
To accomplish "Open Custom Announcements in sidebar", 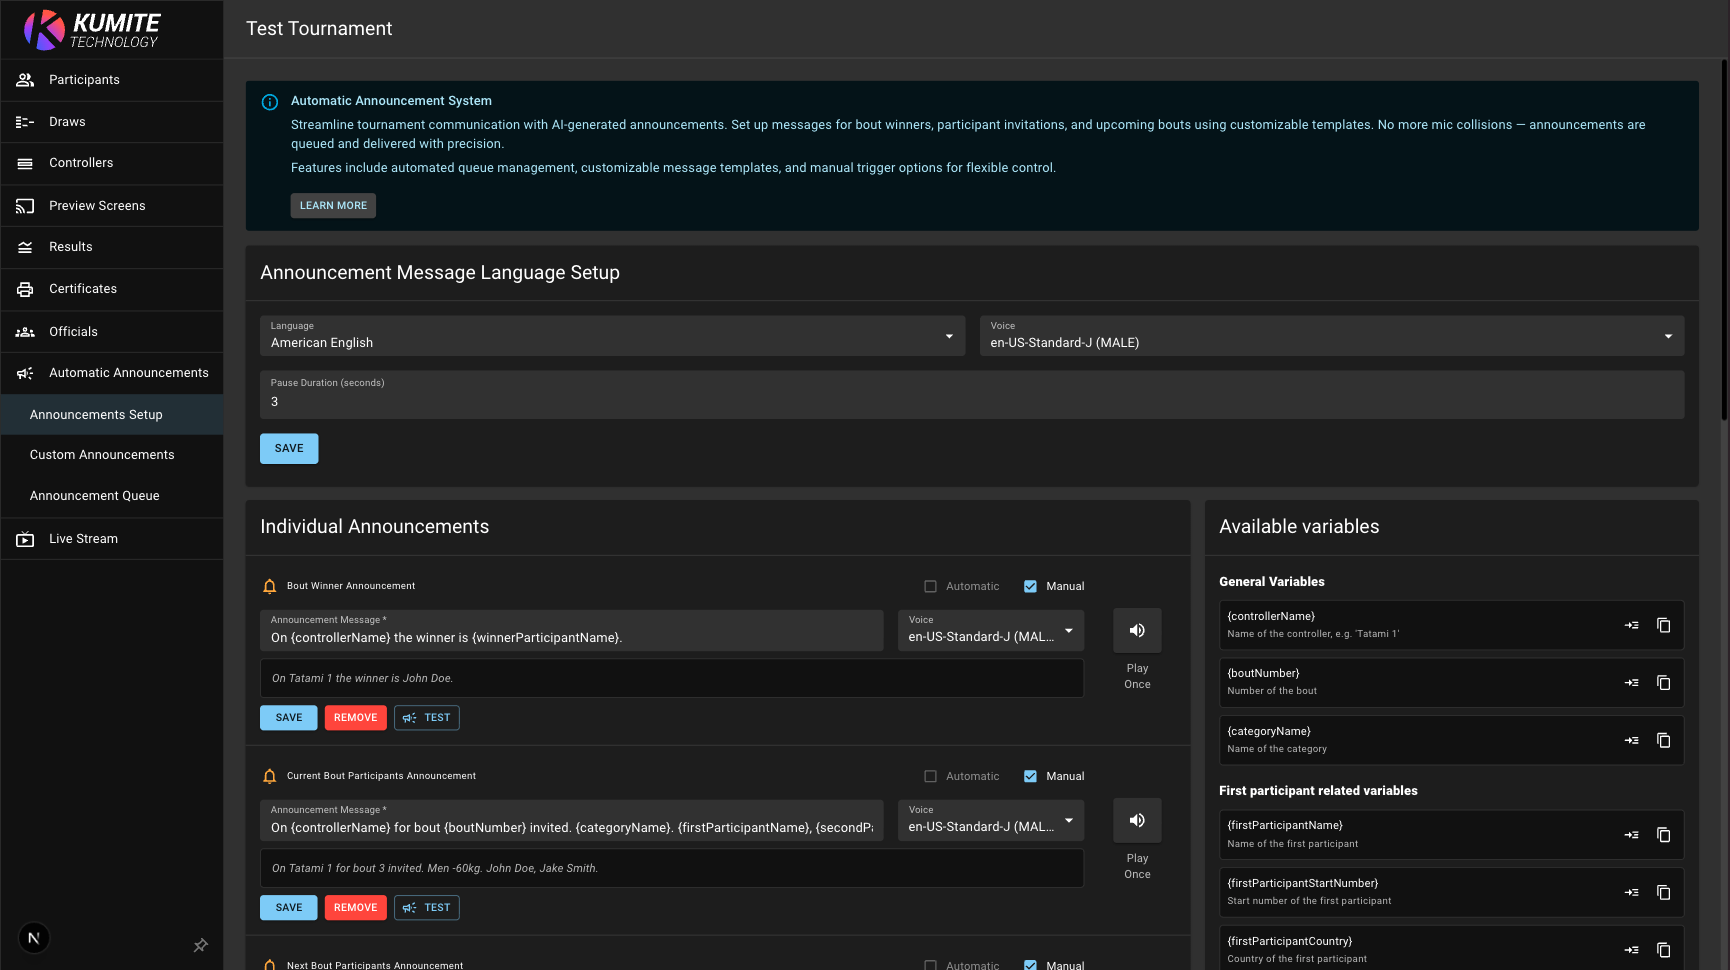I will point(102,455).
